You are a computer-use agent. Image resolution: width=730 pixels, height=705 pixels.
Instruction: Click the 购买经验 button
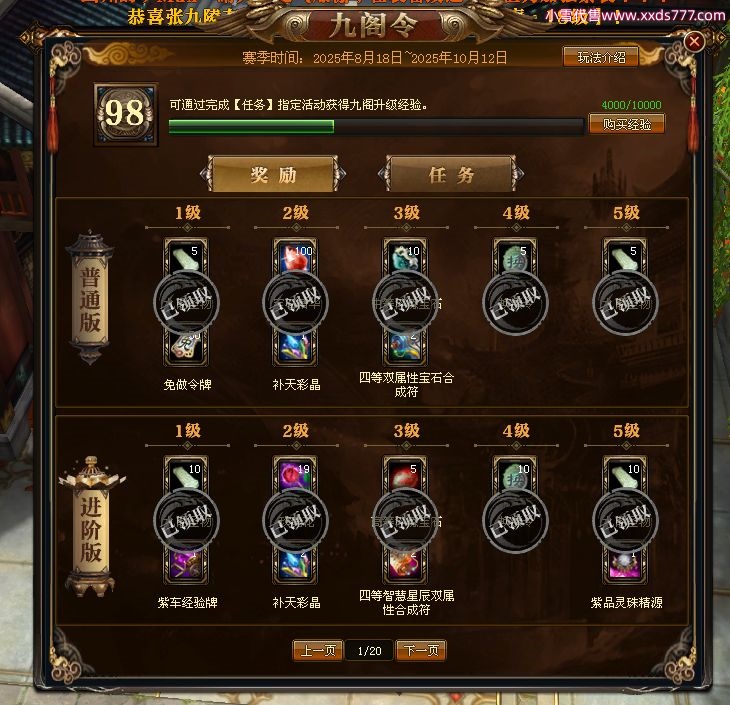627,124
